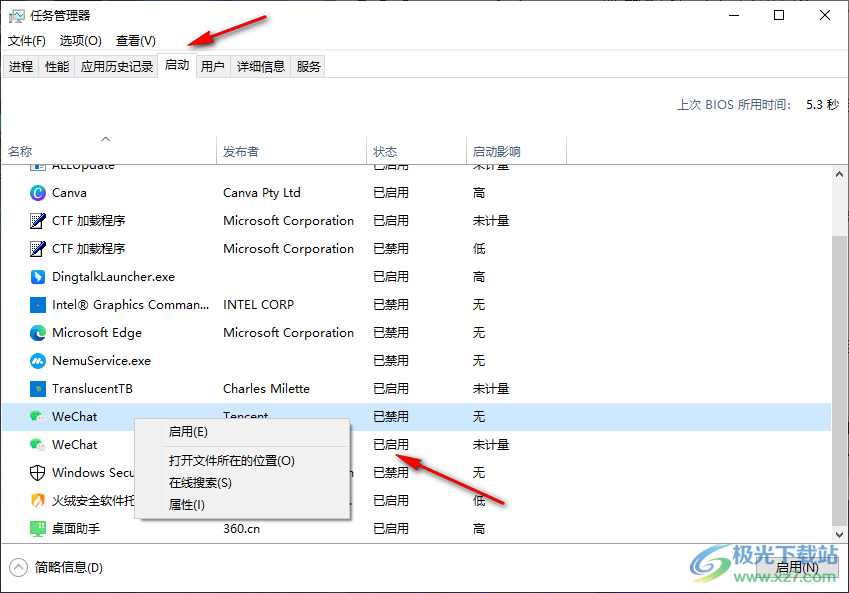
Task: Switch to the 服务 tab
Action: [x=308, y=67]
